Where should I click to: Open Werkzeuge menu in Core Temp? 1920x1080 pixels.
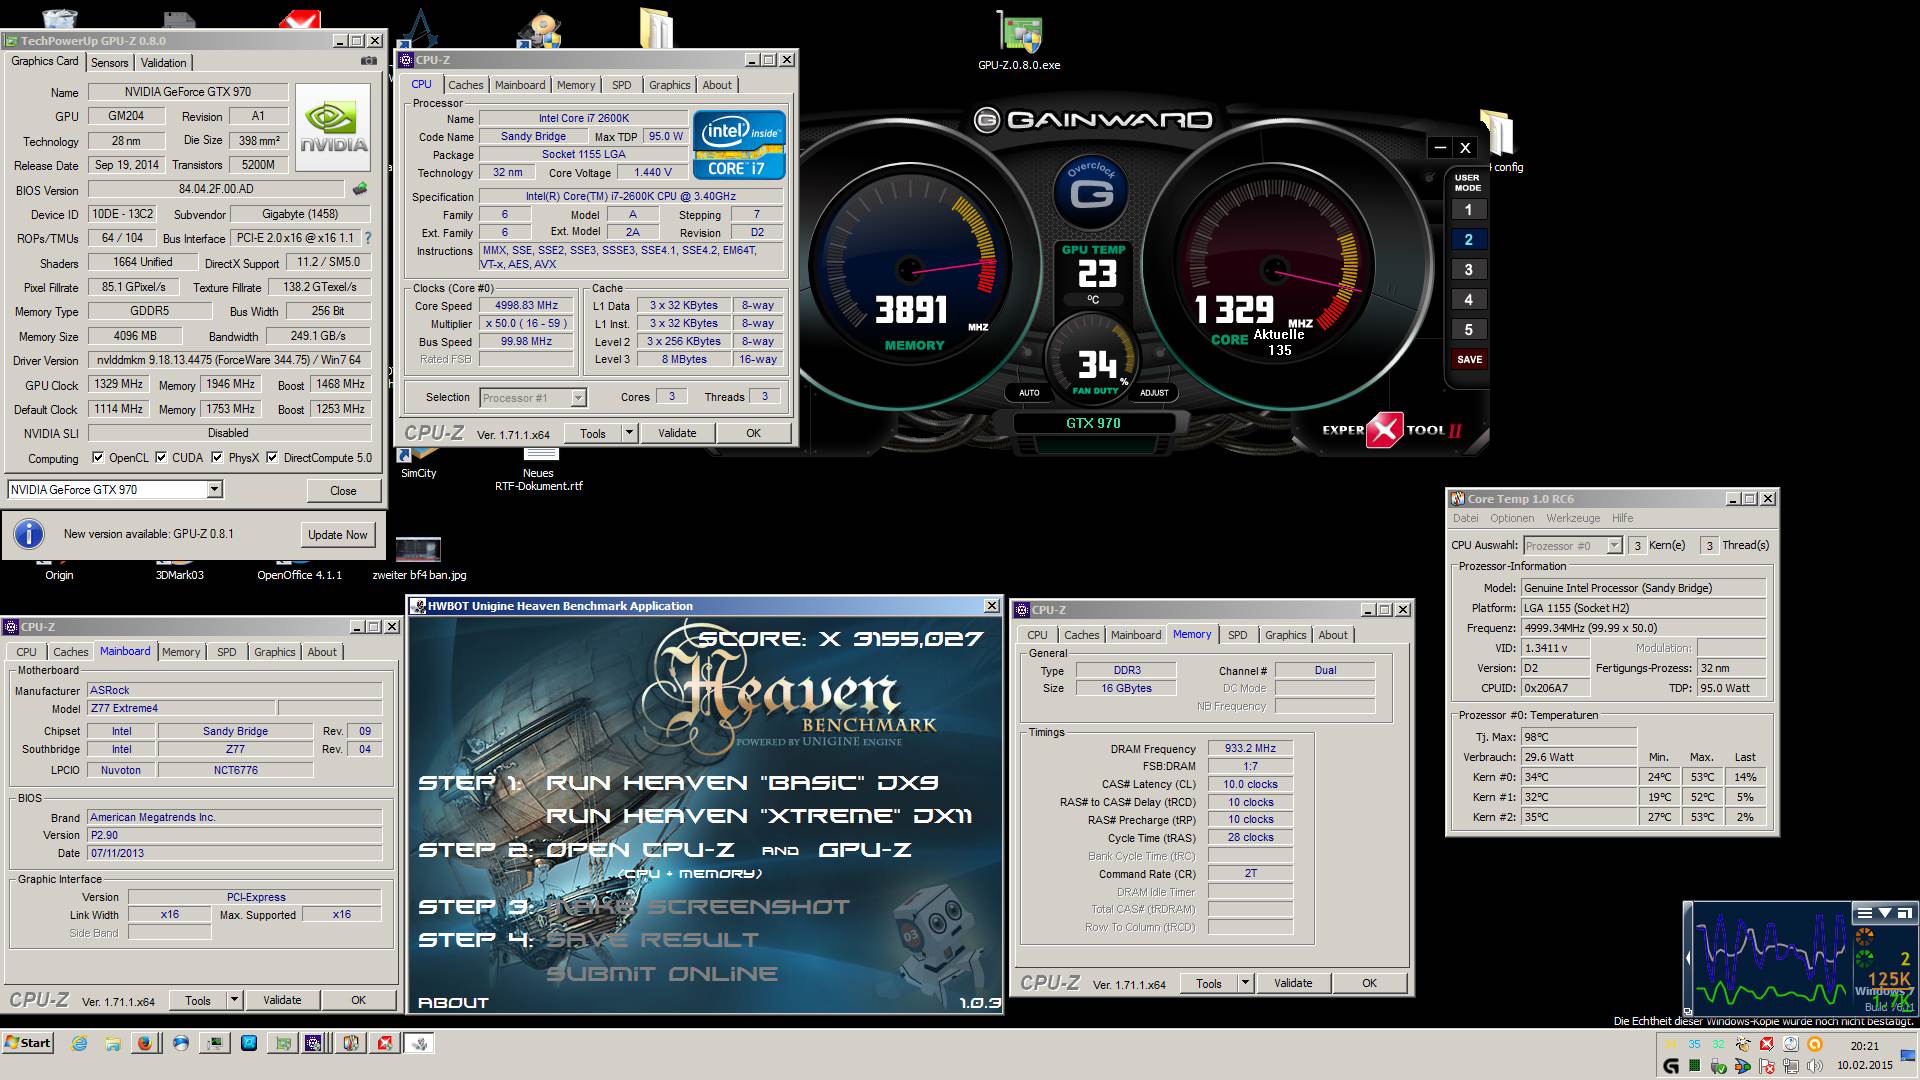[1573, 518]
